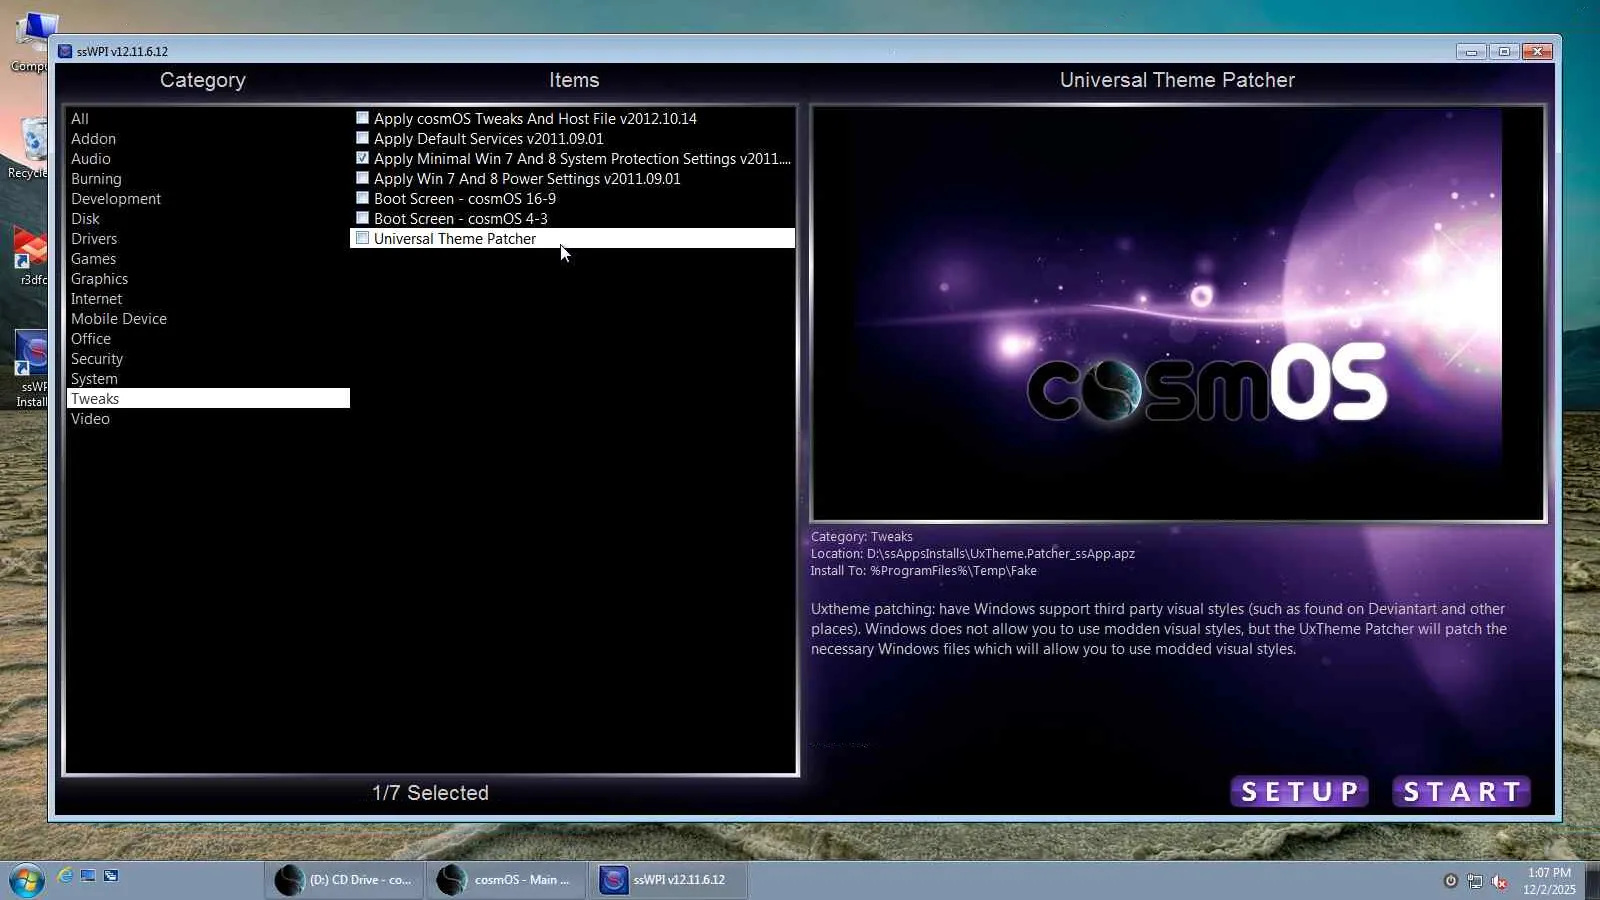Select the Tweaks category
This screenshot has width=1600, height=900.
[x=208, y=399]
